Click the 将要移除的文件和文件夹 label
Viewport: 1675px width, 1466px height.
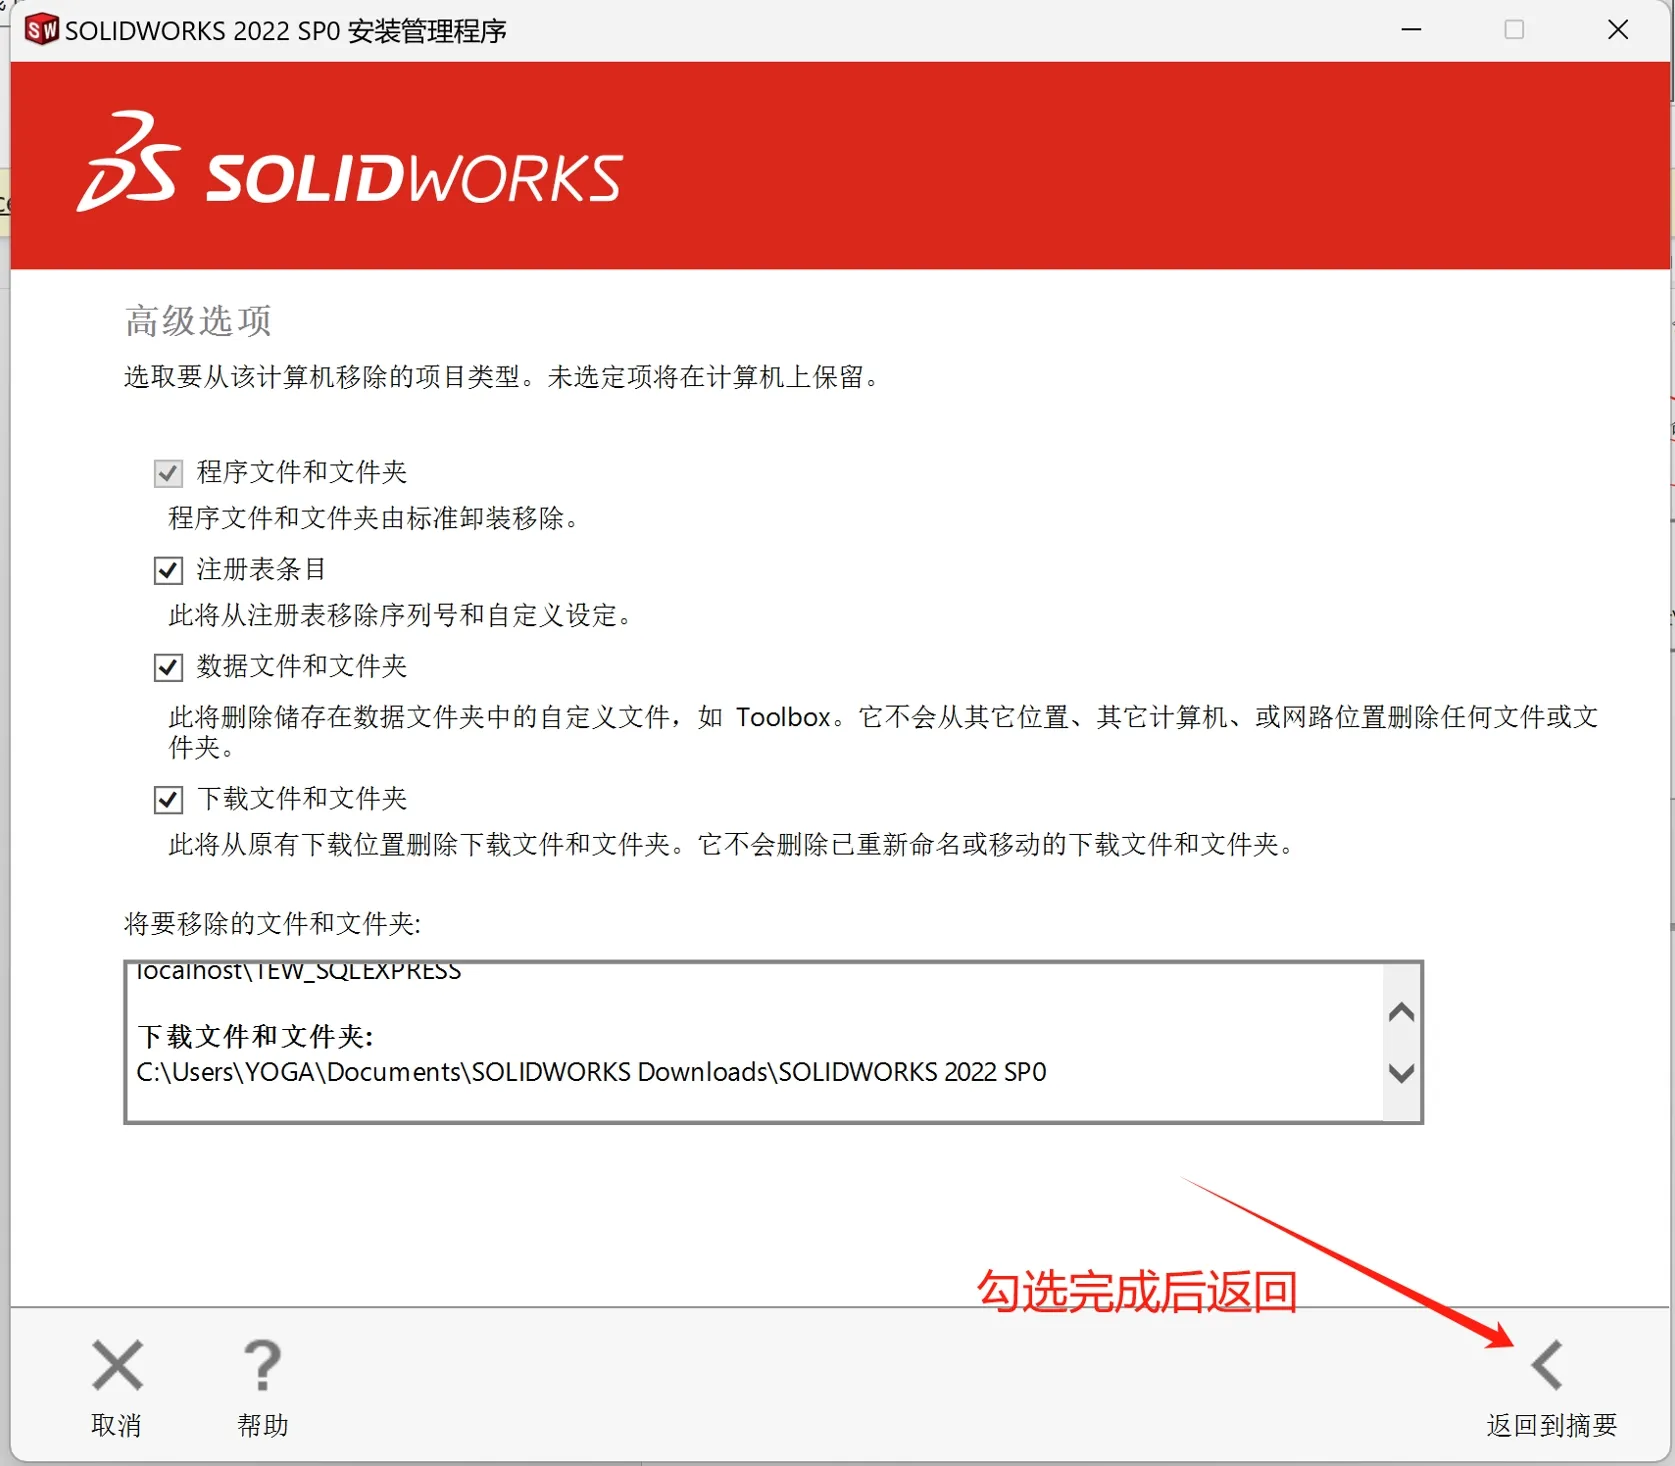[x=272, y=923]
